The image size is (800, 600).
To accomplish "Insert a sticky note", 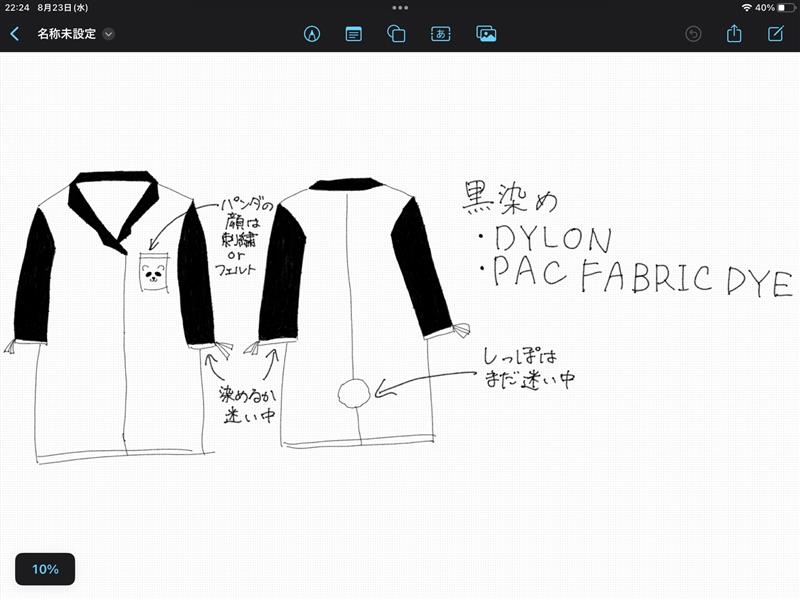I will coord(354,34).
